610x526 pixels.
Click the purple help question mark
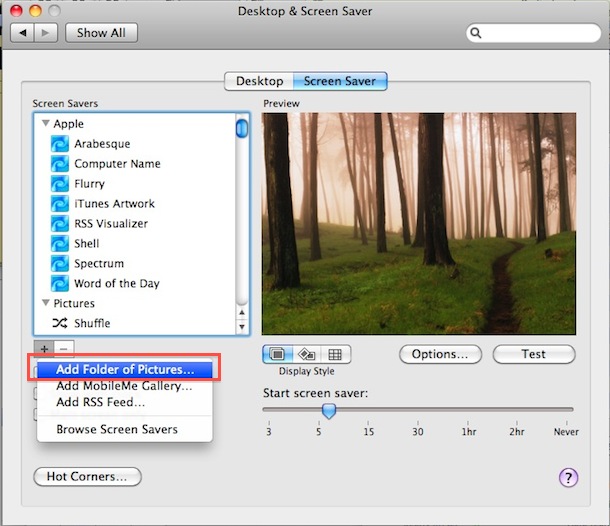point(568,477)
